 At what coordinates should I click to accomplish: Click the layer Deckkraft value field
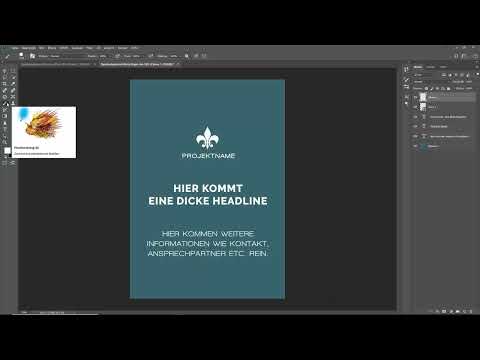(468, 82)
